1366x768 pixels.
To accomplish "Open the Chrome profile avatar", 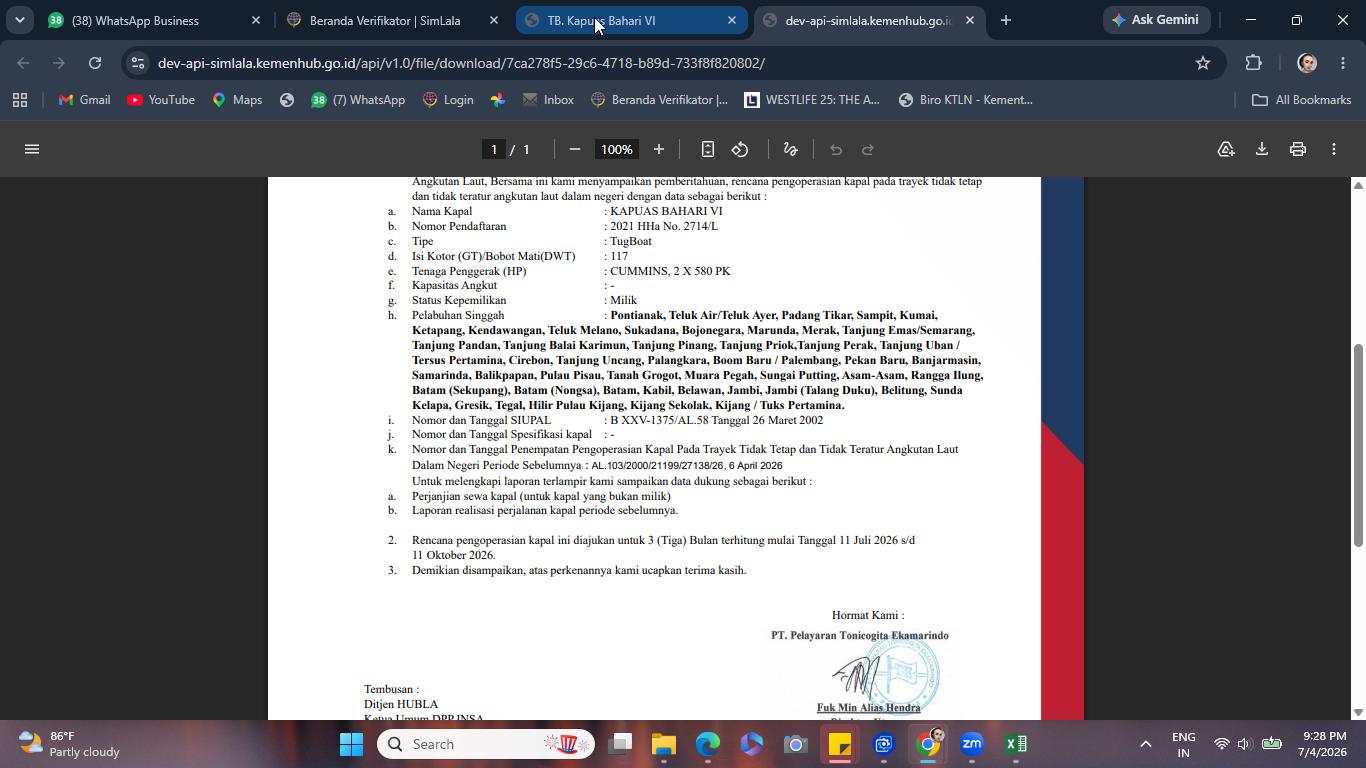I will point(1306,63).
